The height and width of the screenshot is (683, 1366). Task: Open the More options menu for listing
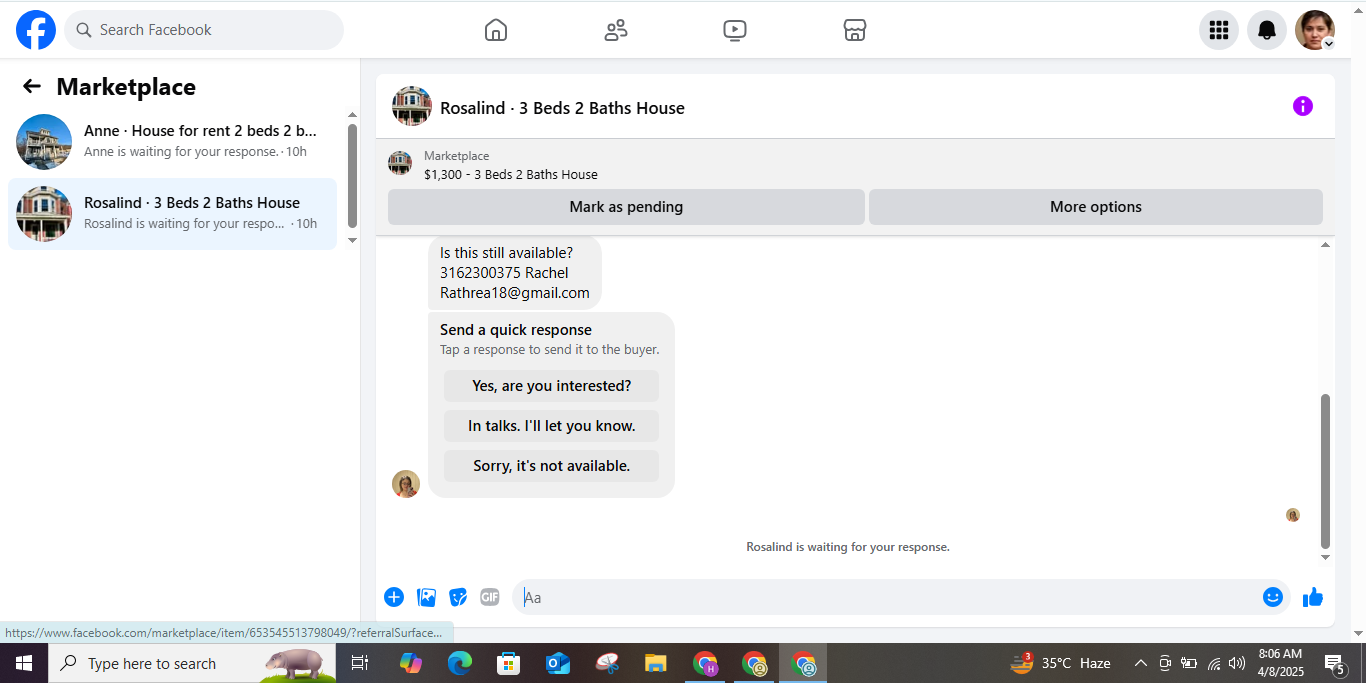coord(1096,207)
